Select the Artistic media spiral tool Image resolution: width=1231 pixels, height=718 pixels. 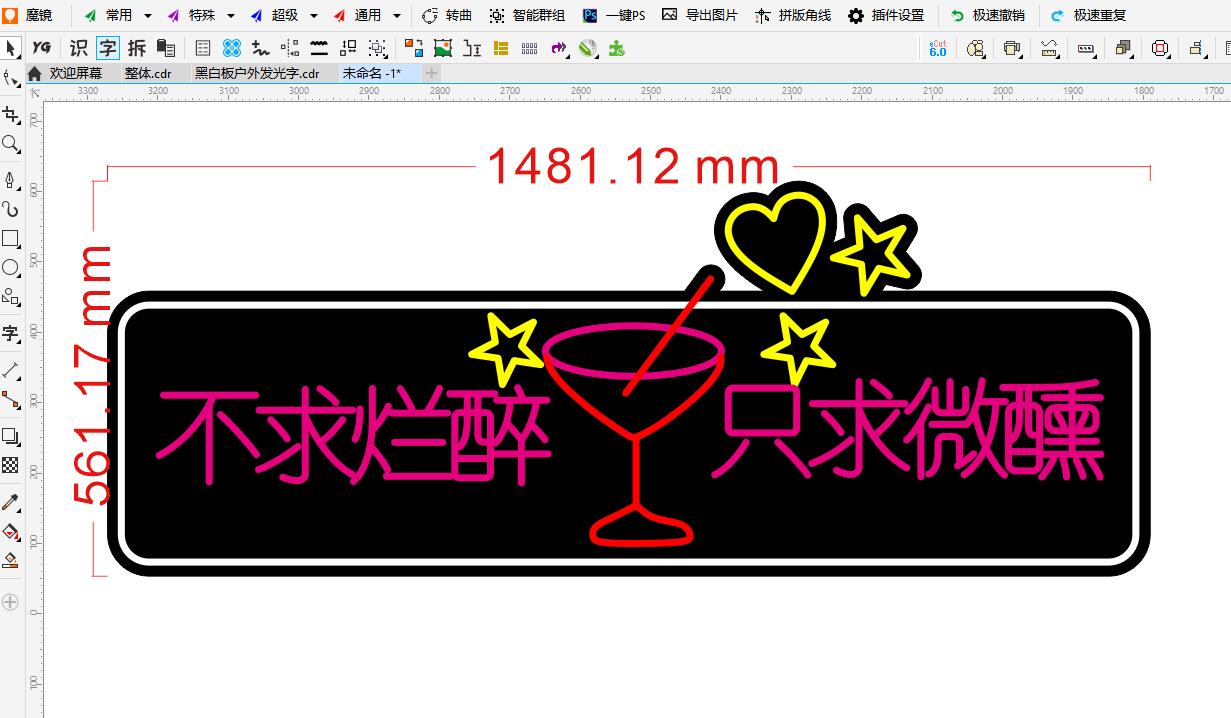point(10,209)
